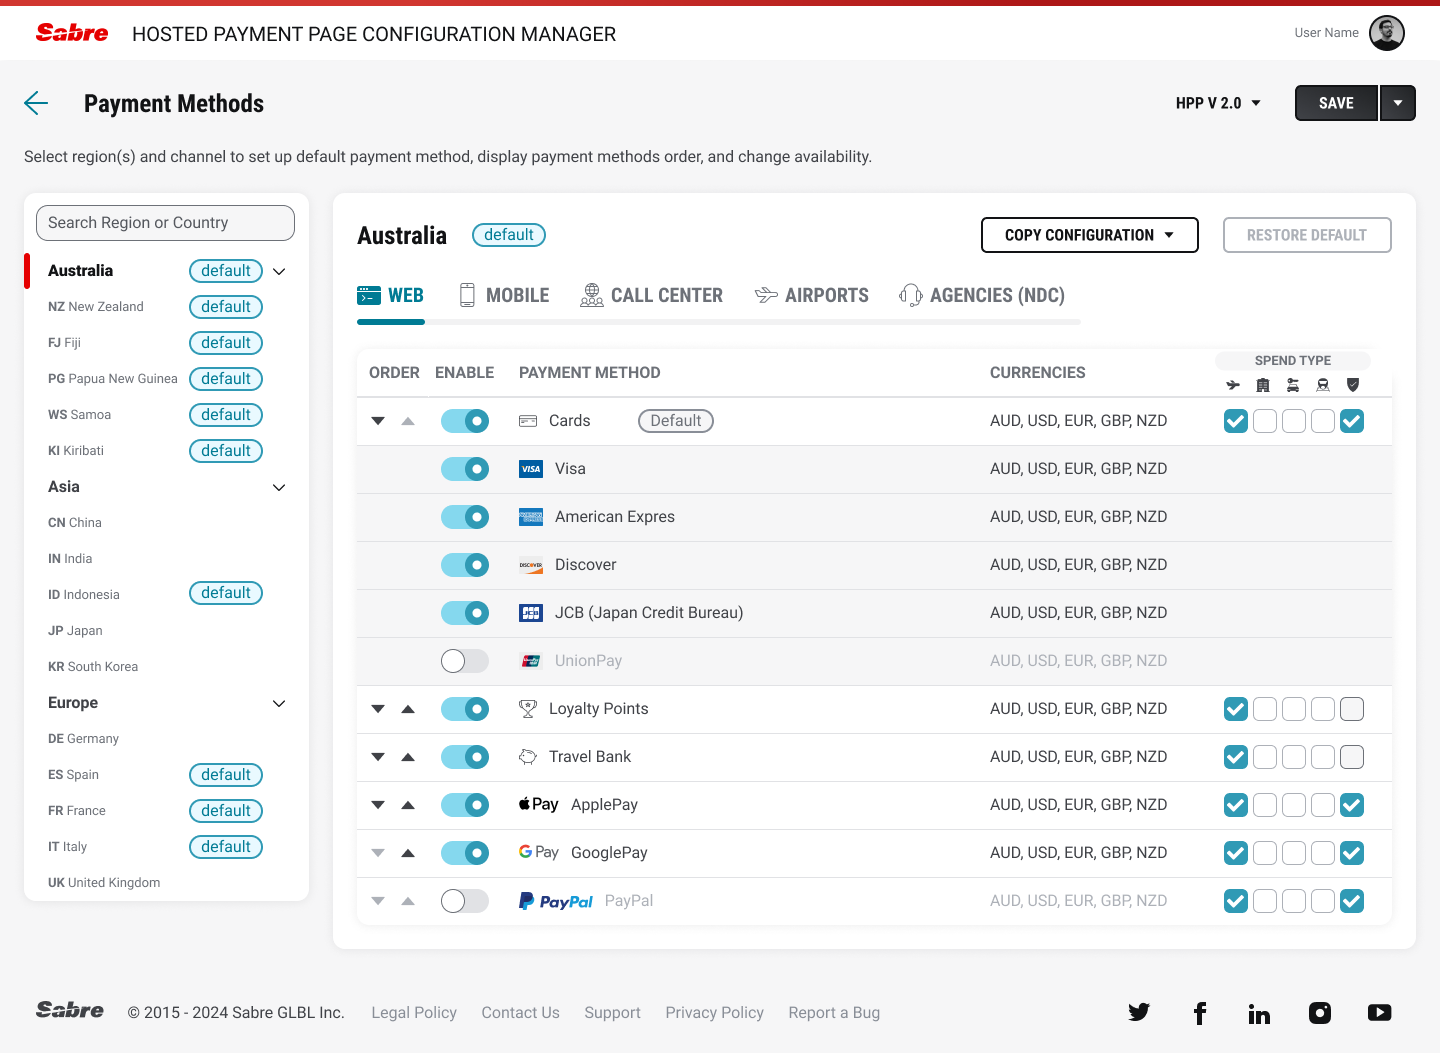Click the Save button

(x=1336, y=103)
